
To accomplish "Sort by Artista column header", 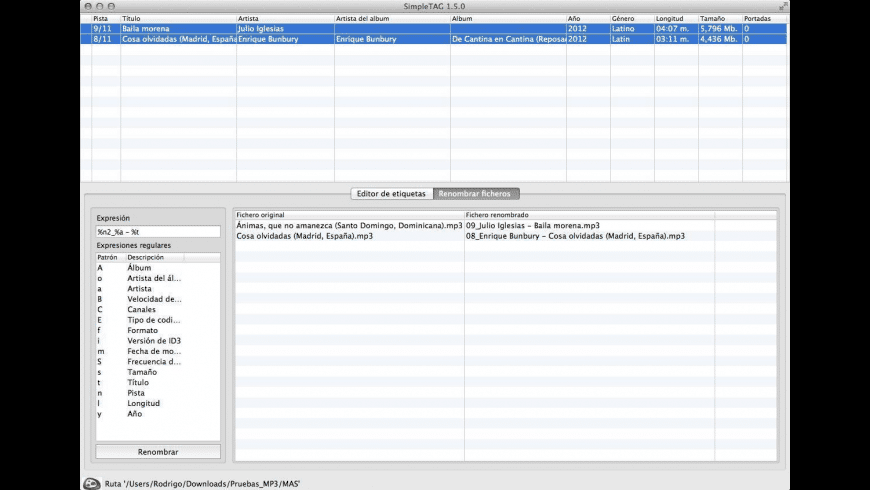I will [285, 18].
